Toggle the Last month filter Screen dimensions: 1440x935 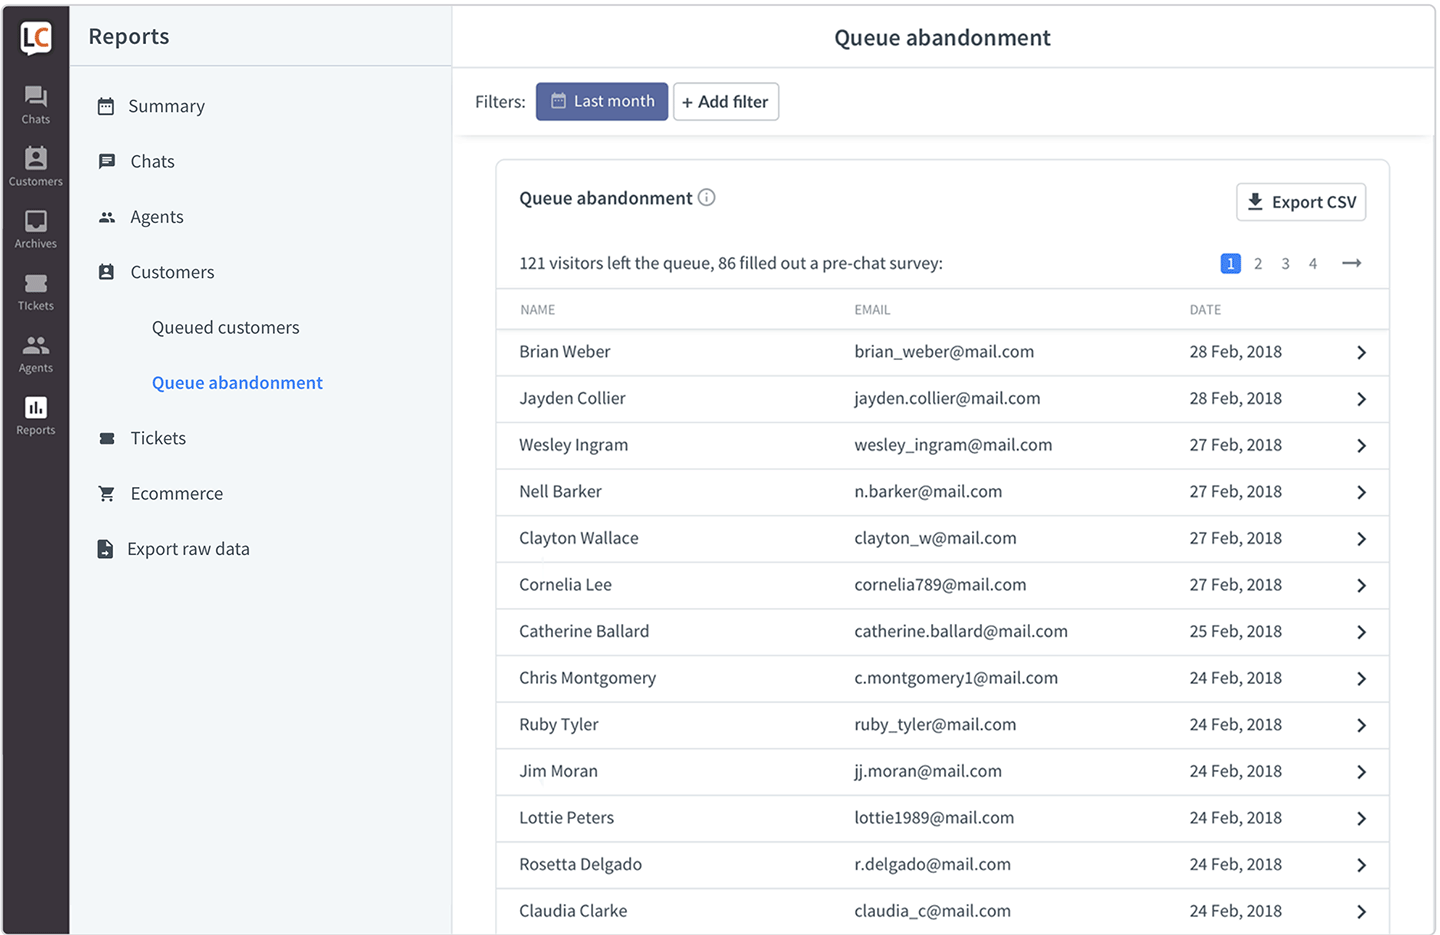pos(601,101)
